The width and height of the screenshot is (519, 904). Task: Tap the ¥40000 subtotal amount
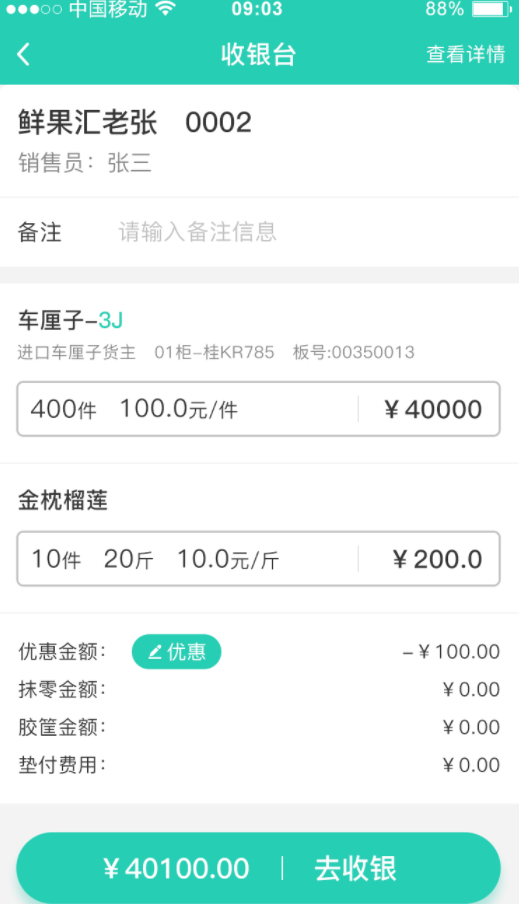click(x=433, y=409)
